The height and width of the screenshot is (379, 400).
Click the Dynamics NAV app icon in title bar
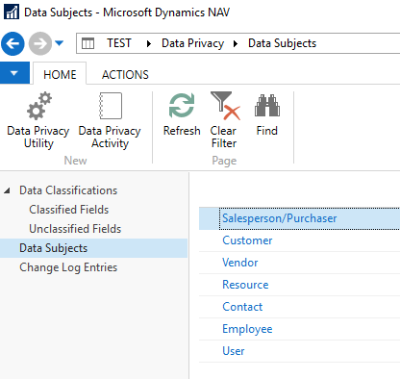coord(12,12)
